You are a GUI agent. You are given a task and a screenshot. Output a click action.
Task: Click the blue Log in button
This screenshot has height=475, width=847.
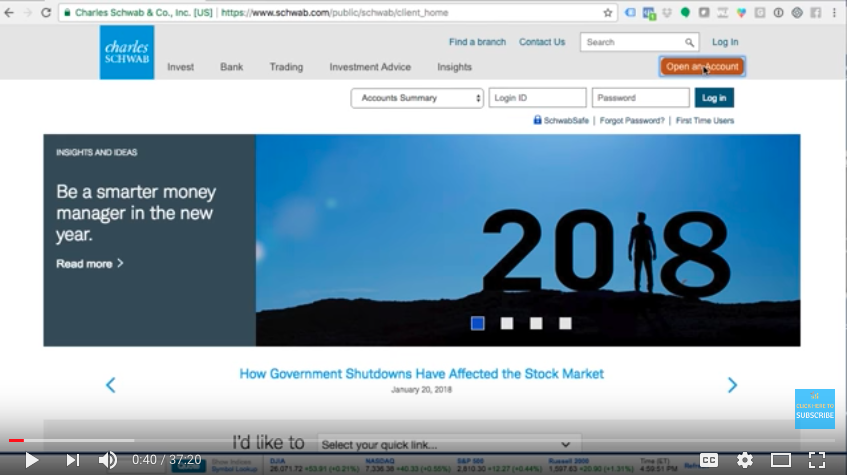pyautogui.click(x=714, y=98)
